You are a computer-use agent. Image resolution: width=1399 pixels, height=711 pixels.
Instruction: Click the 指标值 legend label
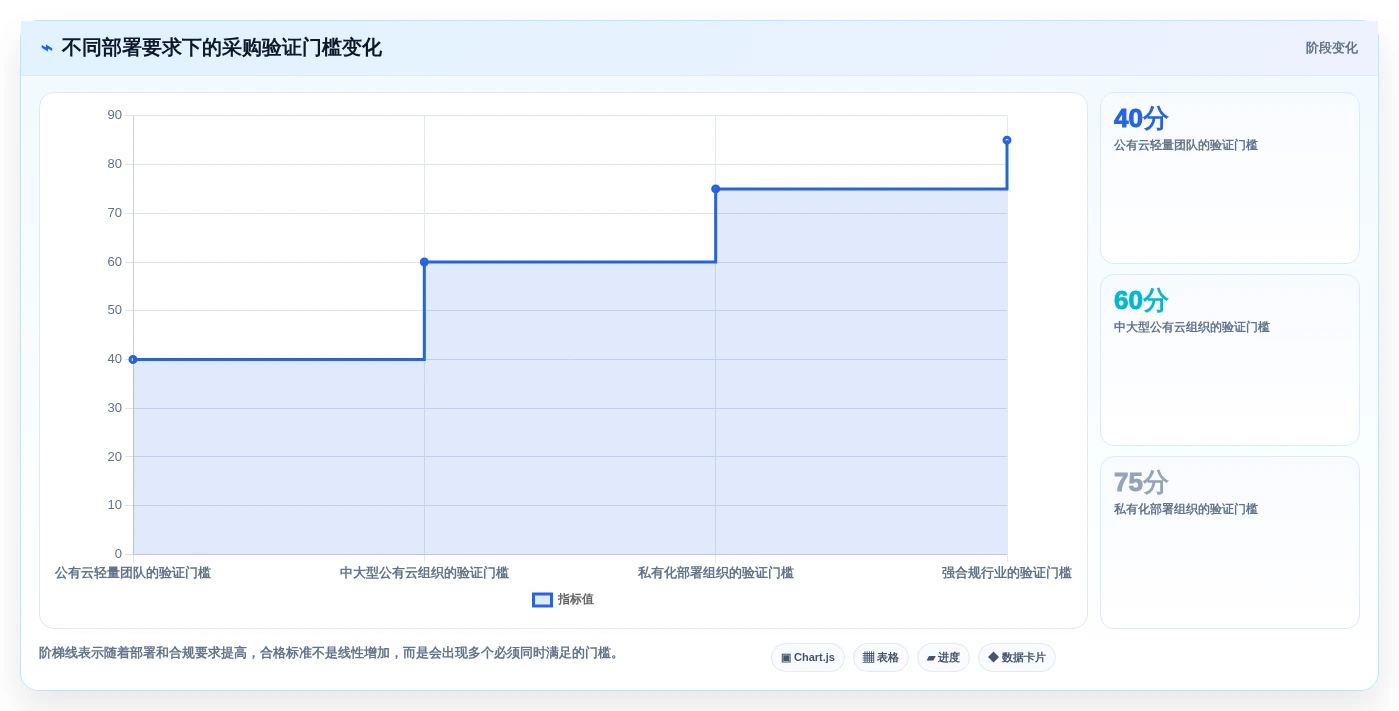576,600
